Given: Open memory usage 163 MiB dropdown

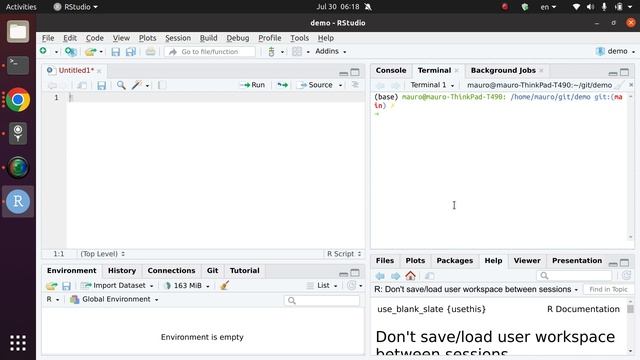Looking at the screenshot, I should pos(187,286).
